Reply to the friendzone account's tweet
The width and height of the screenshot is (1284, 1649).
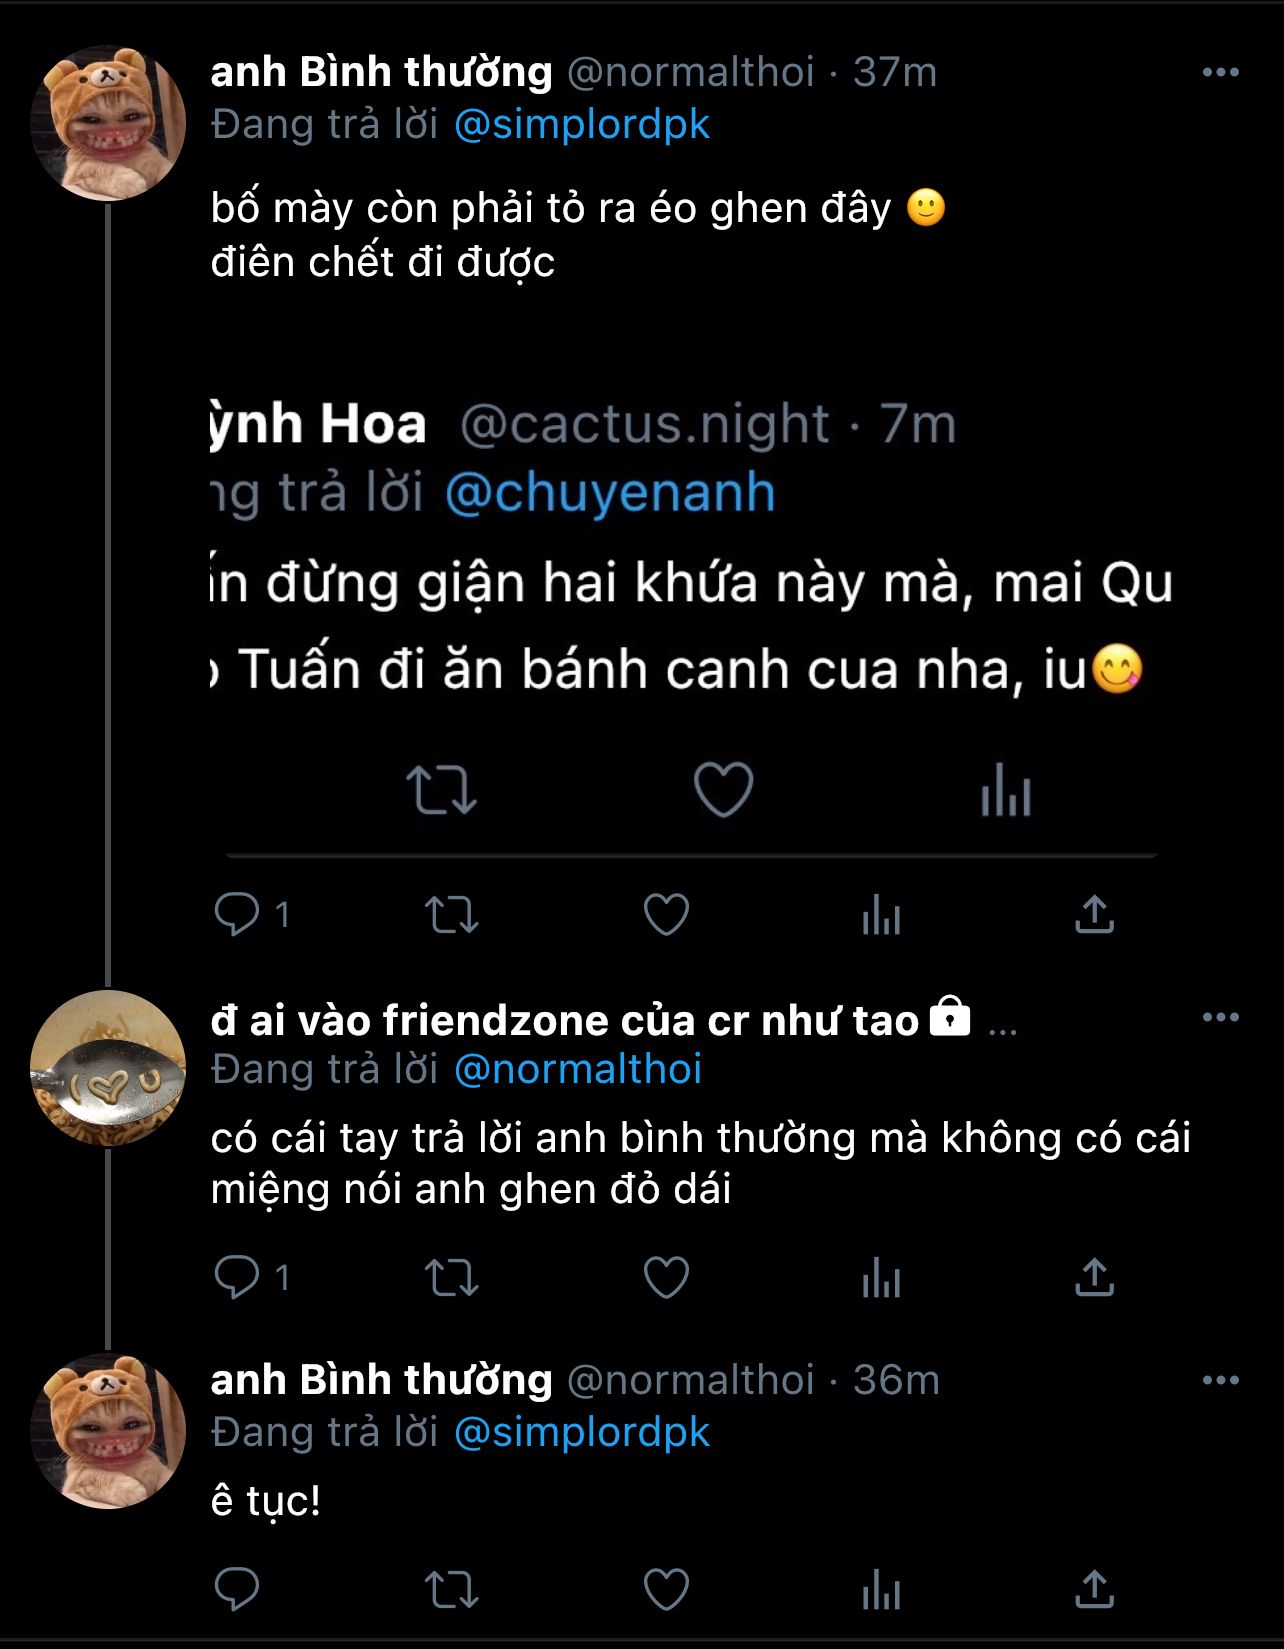click(x=237, y=1277)
